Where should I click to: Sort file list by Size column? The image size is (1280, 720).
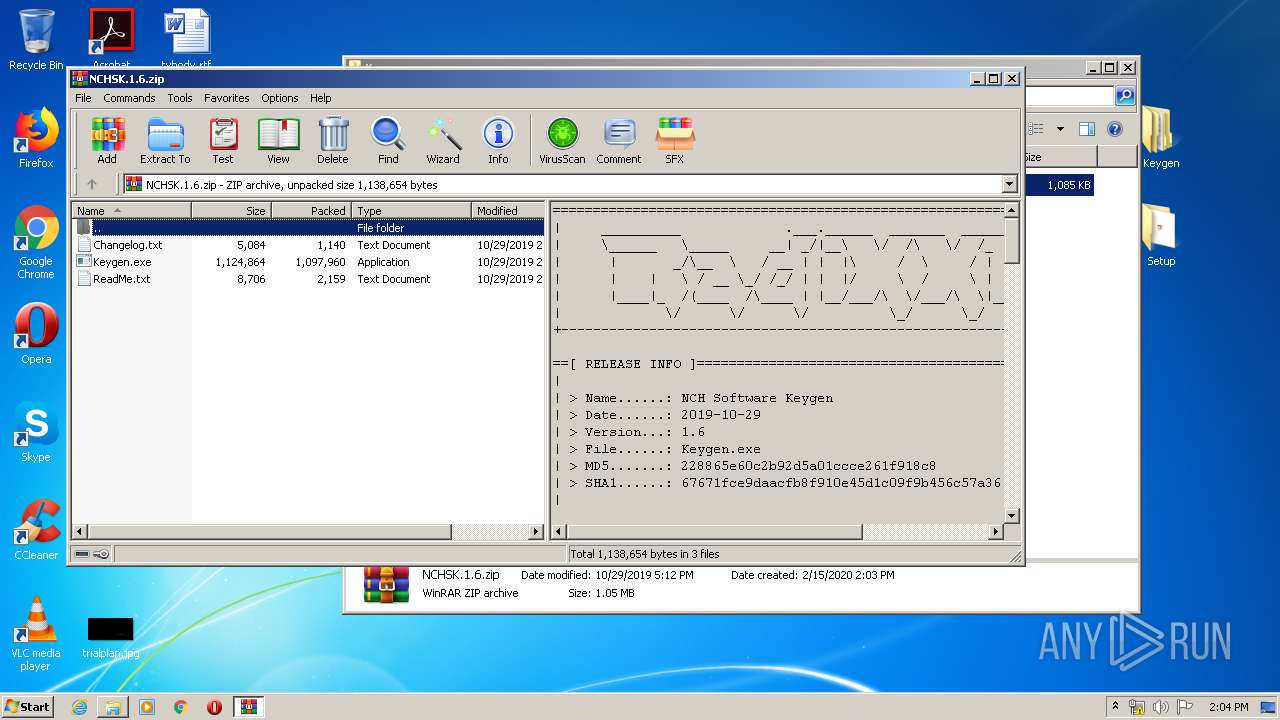coord(231,210)
